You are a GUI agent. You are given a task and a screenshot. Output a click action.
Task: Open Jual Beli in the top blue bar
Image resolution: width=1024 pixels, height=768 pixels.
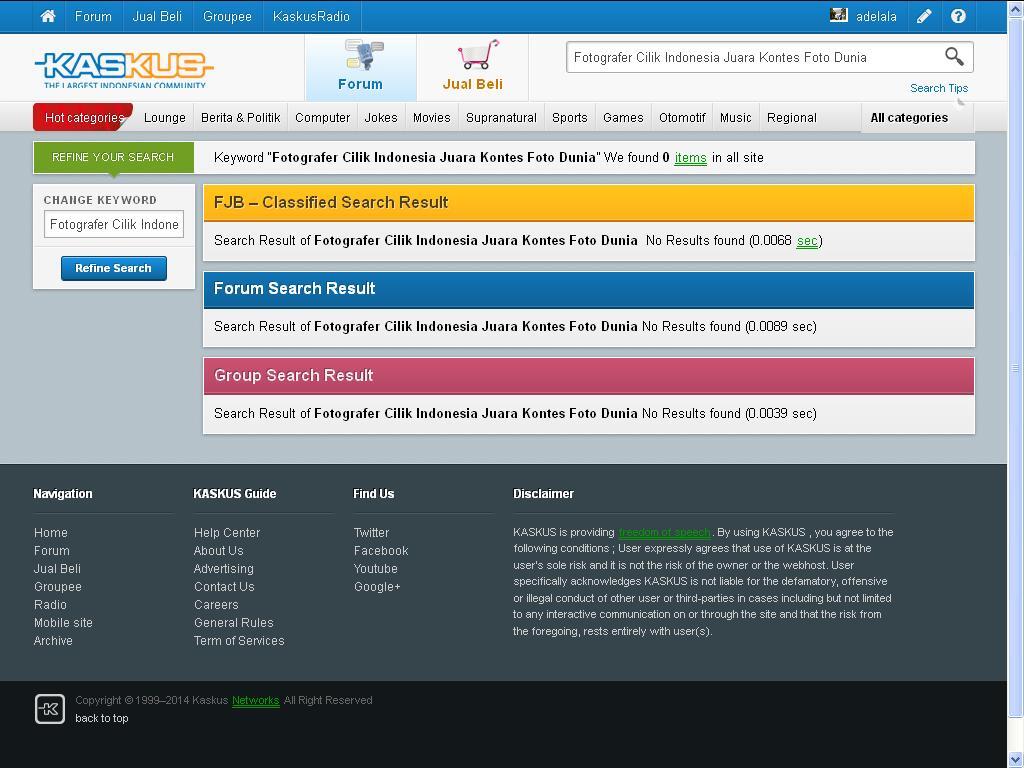pyautogui.click(x=157, y=16)
